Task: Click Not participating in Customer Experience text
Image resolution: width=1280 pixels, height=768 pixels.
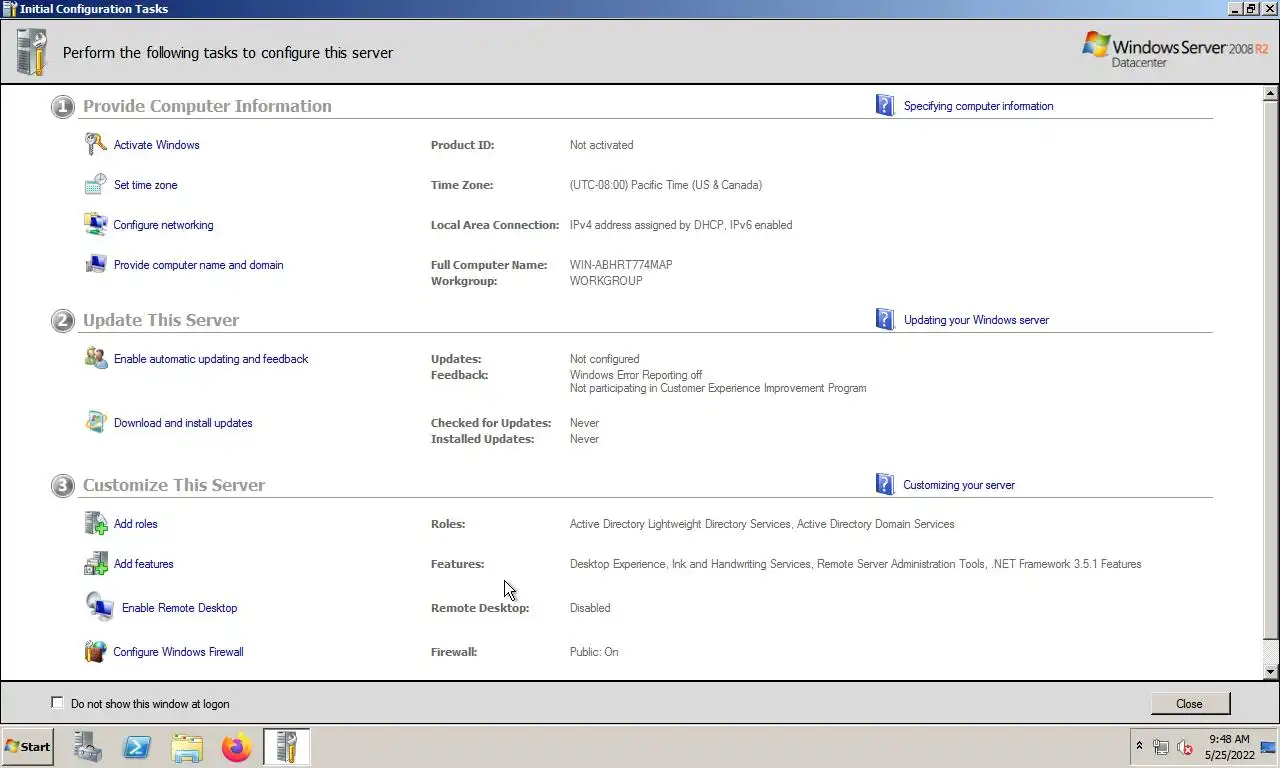Action: click(x=718, y=388)
